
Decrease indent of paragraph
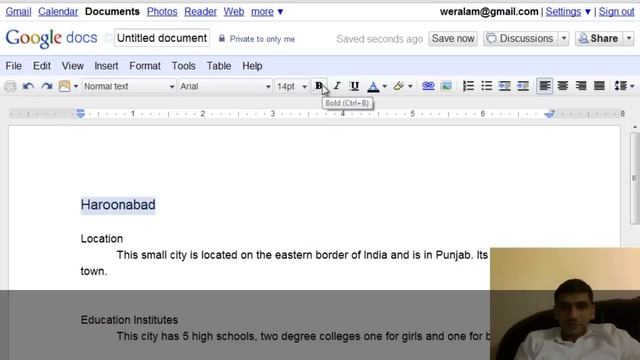504,86
